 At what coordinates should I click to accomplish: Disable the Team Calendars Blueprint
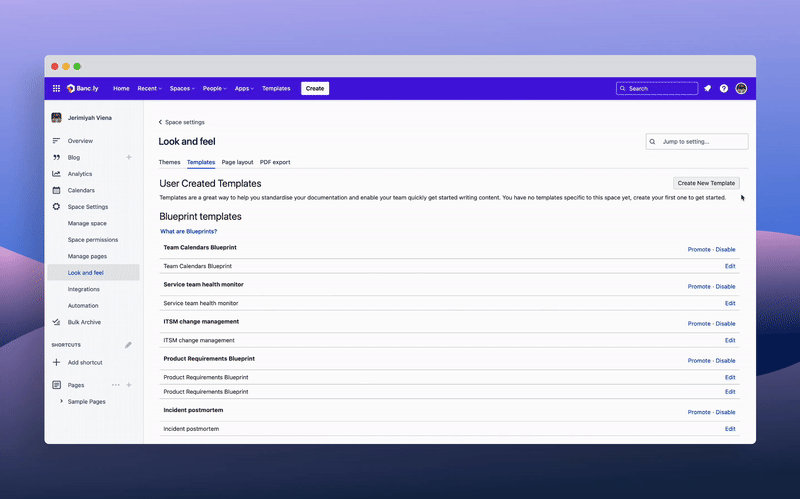(x=725, y=250)
